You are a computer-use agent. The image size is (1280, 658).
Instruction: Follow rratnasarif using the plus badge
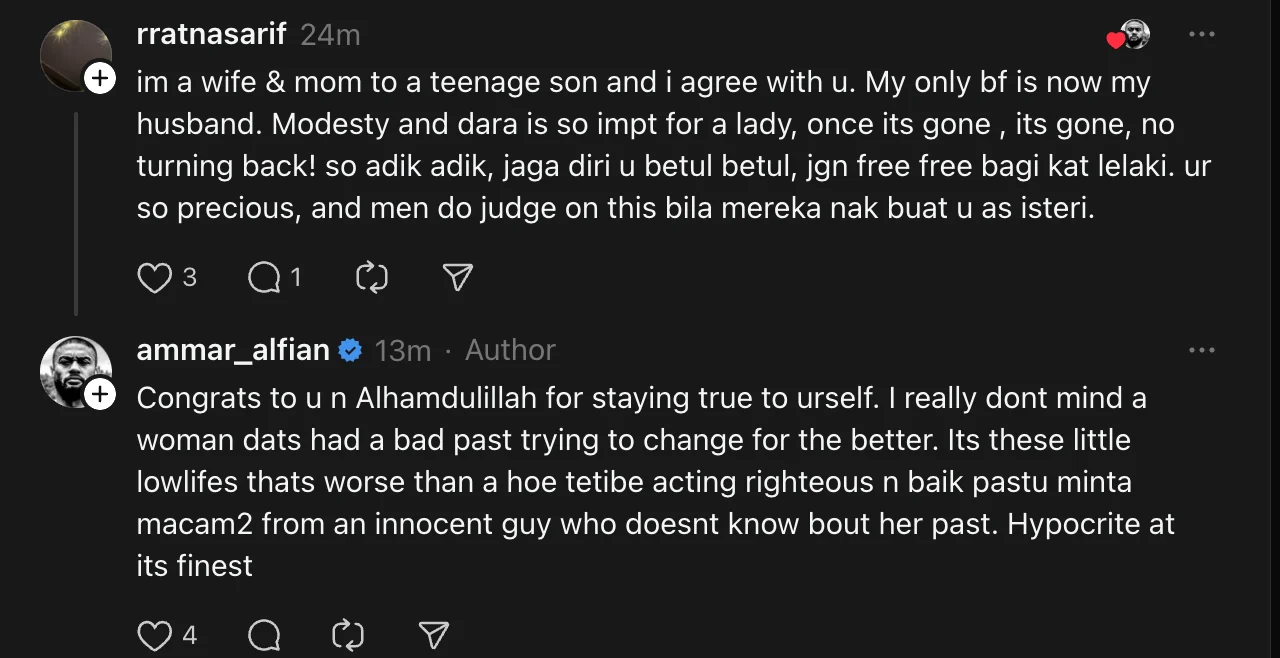click(100, 78)
